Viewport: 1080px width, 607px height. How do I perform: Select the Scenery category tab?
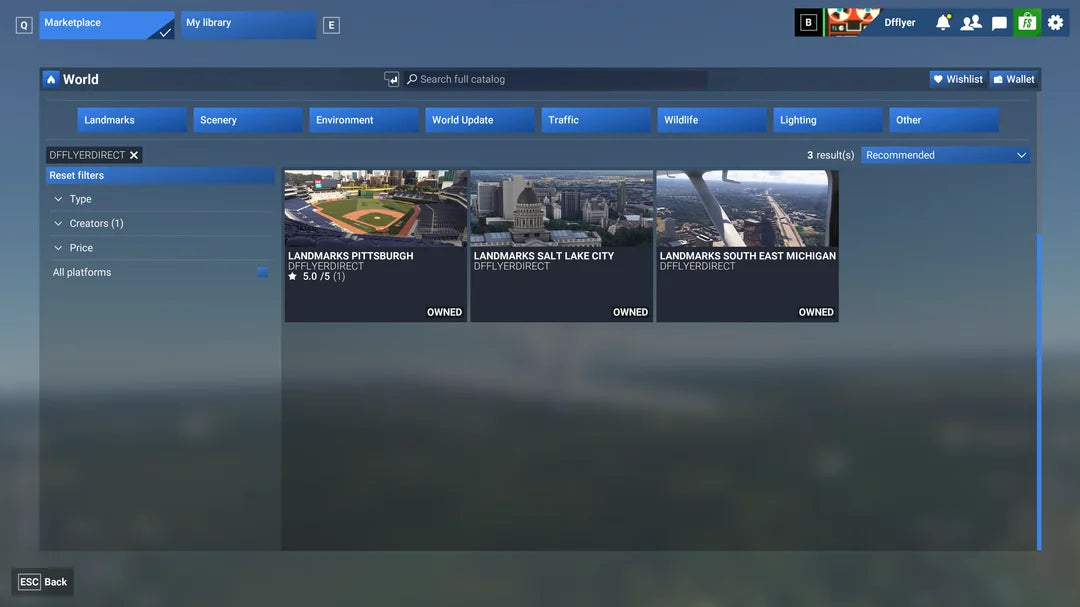[x=247, y=120]
